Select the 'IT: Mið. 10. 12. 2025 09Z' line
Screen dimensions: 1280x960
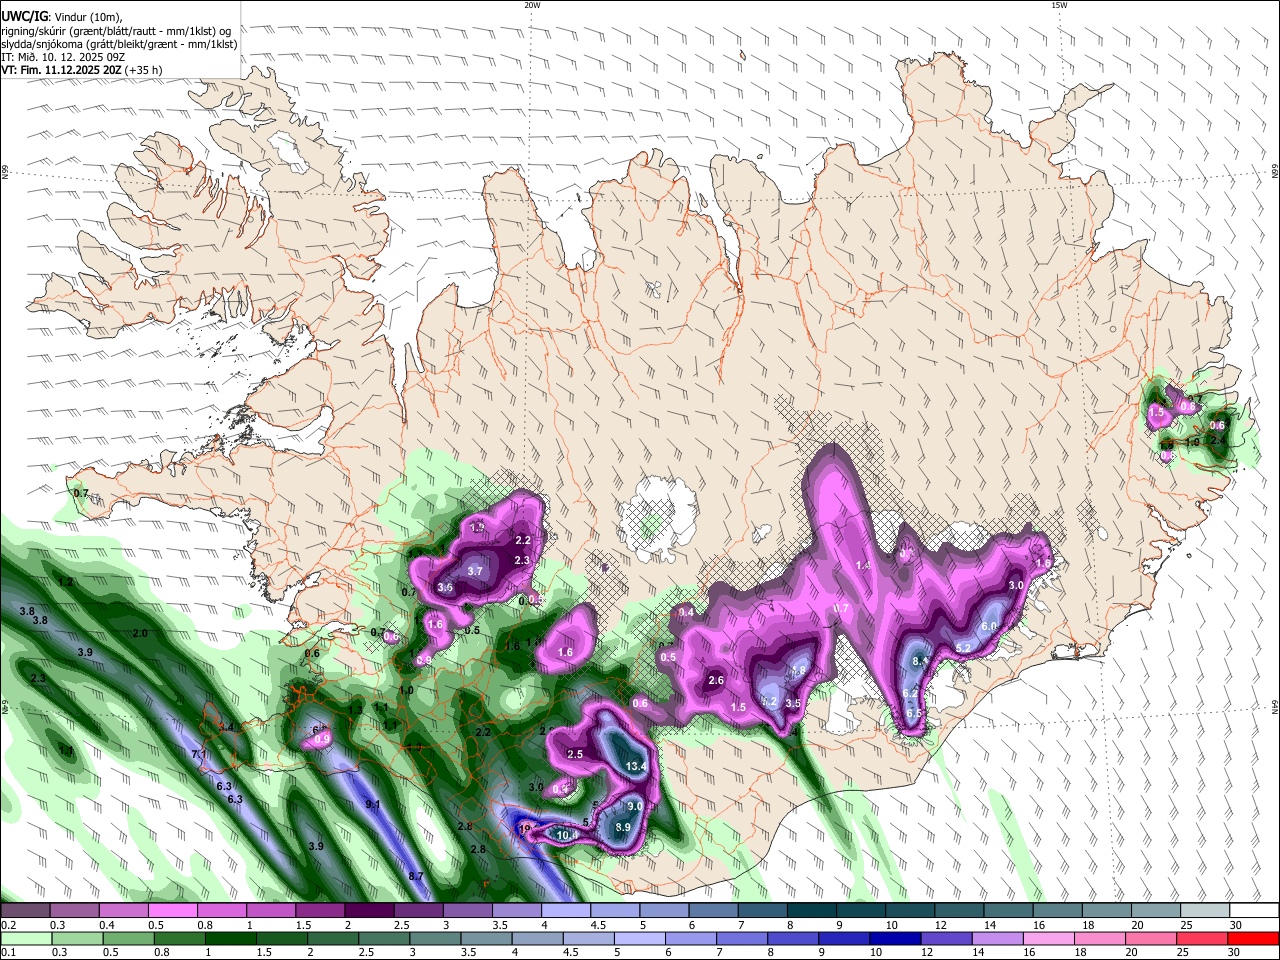pos(62,57)
